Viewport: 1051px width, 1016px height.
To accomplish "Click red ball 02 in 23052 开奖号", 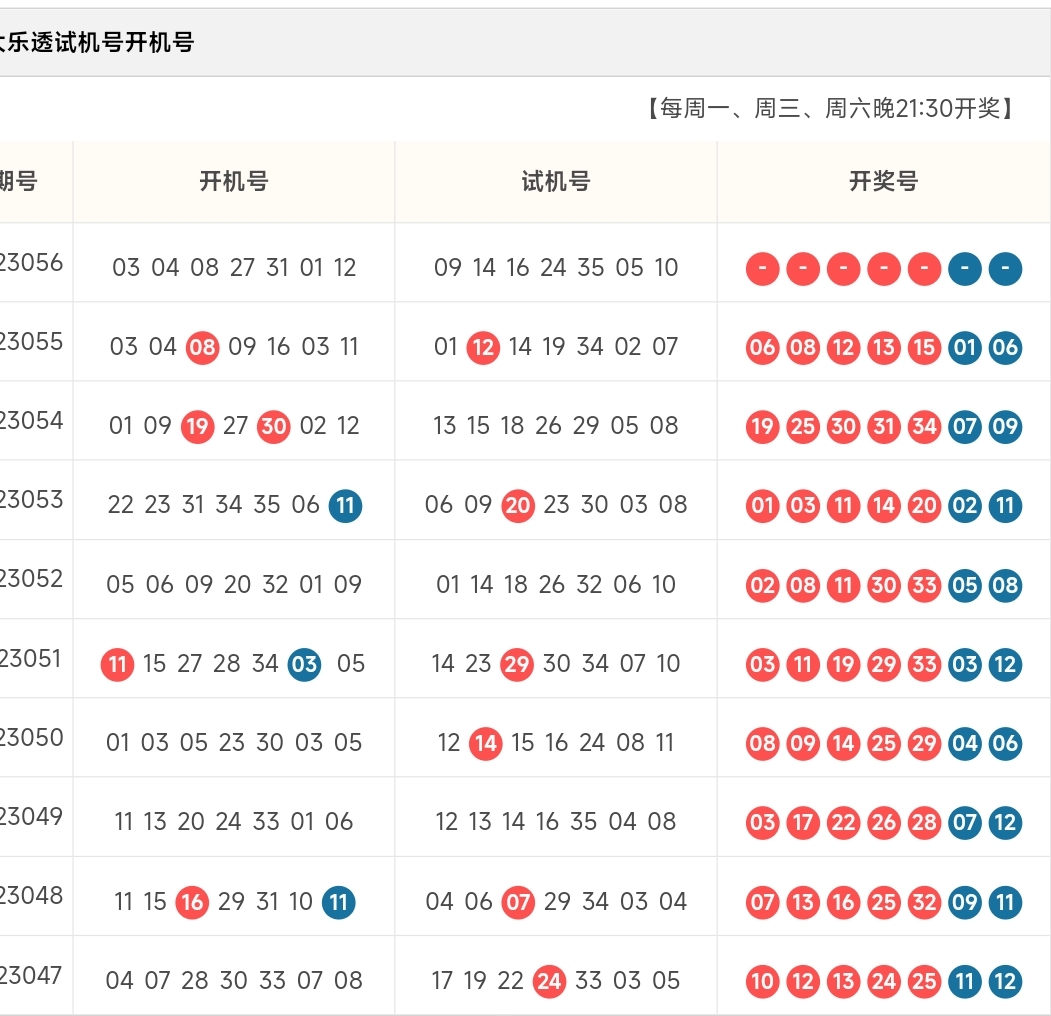I will coord(763,585).
